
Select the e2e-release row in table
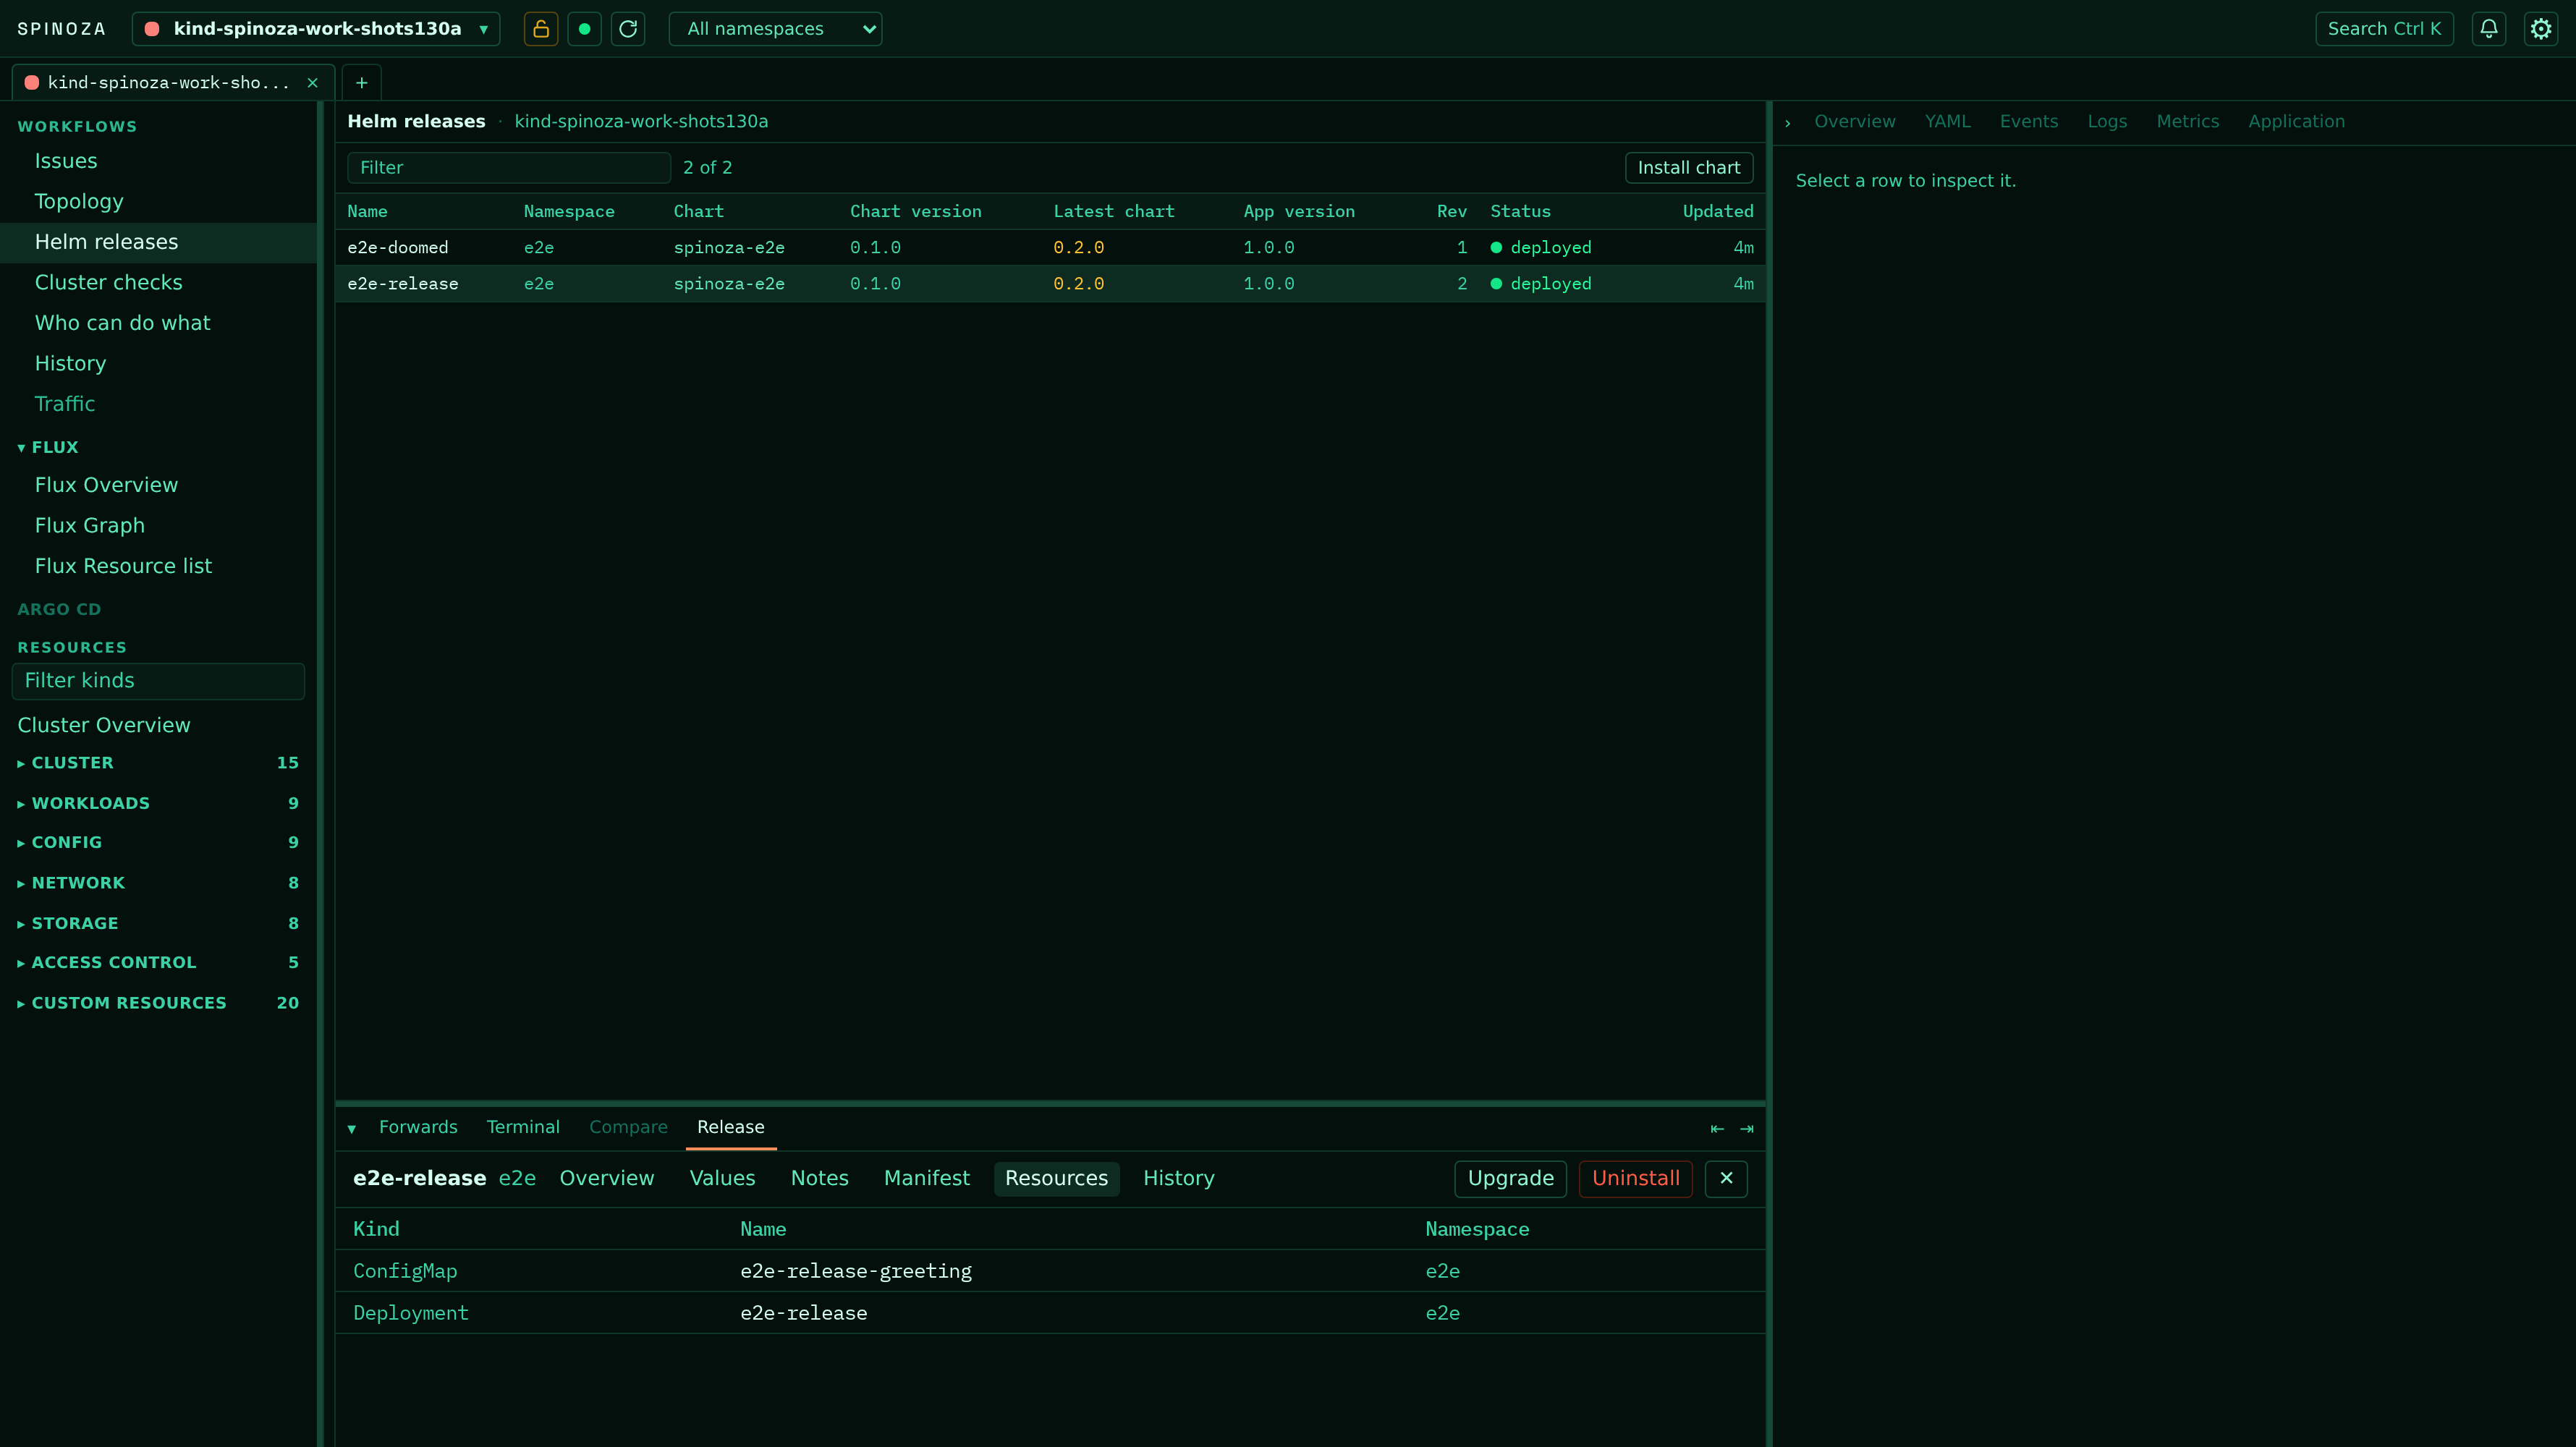(1050, 284)
